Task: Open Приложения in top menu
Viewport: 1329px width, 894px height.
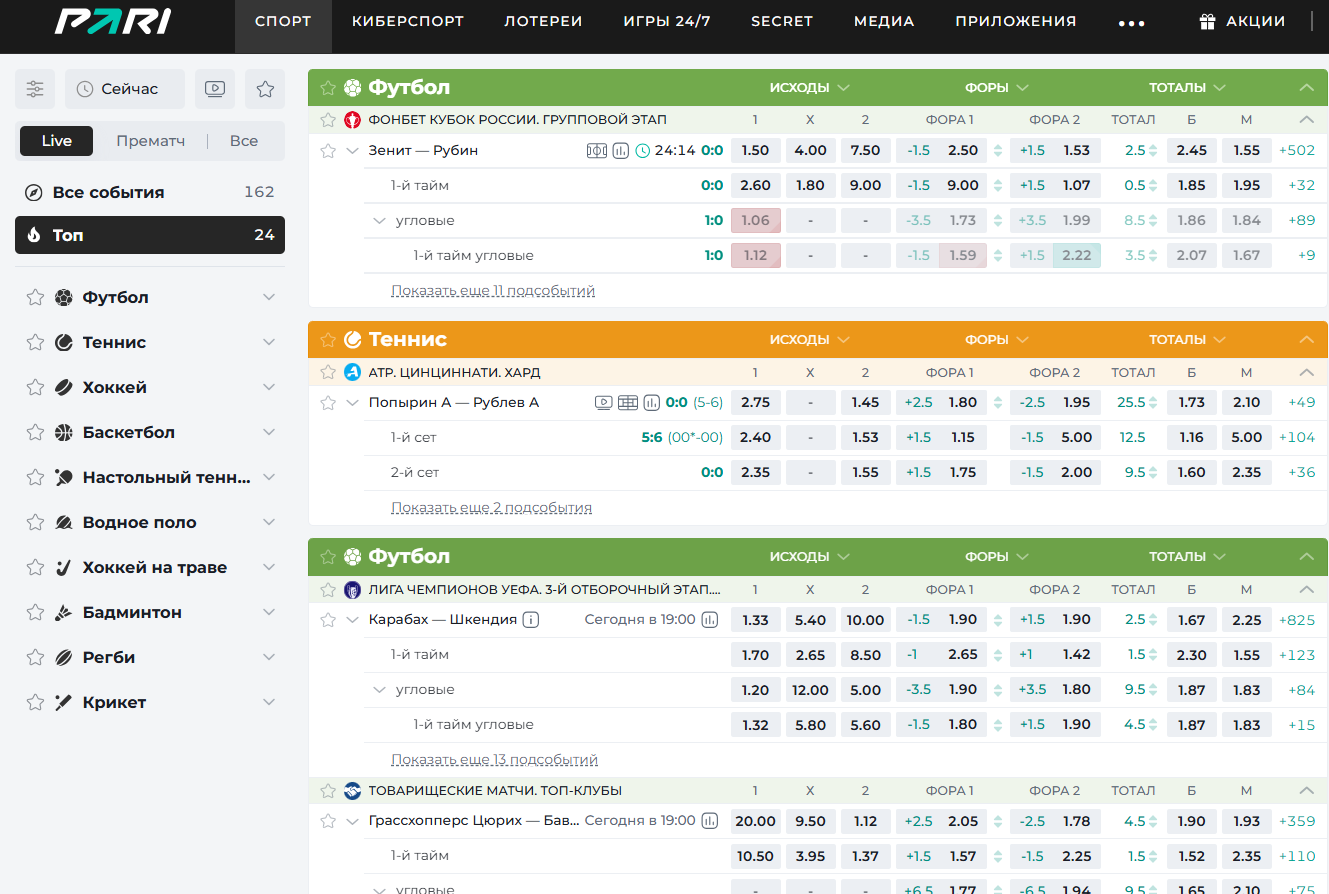Action: click(1015, 21)
